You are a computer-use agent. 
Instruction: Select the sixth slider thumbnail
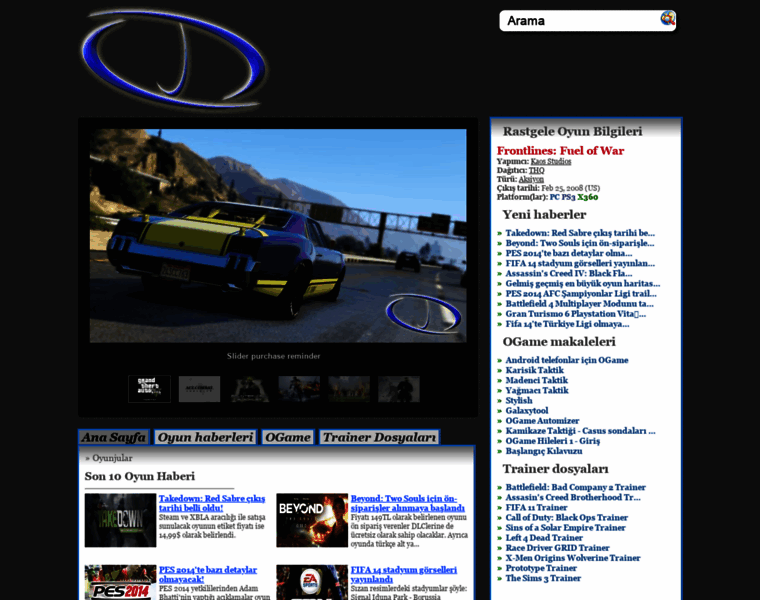click(x=399, y=389)
